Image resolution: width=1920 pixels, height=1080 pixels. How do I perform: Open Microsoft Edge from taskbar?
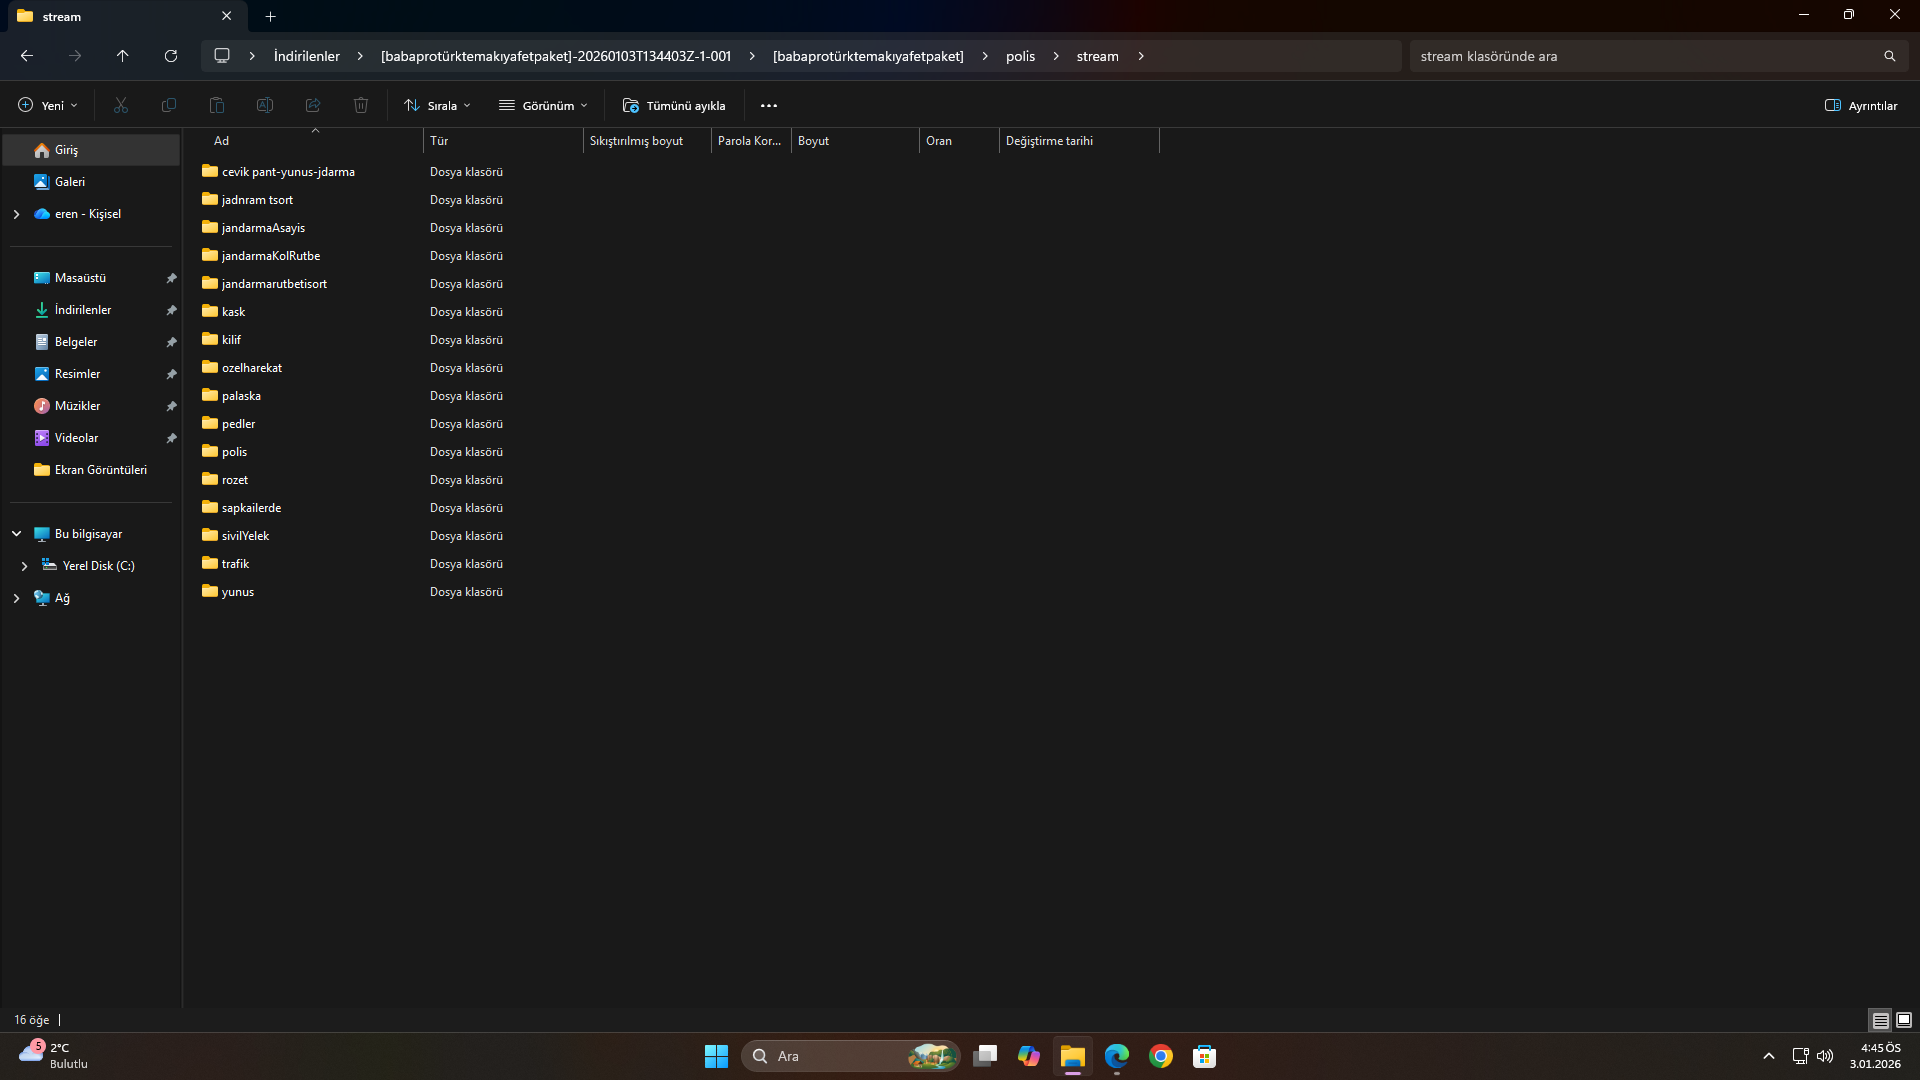coord(1117,1056)
